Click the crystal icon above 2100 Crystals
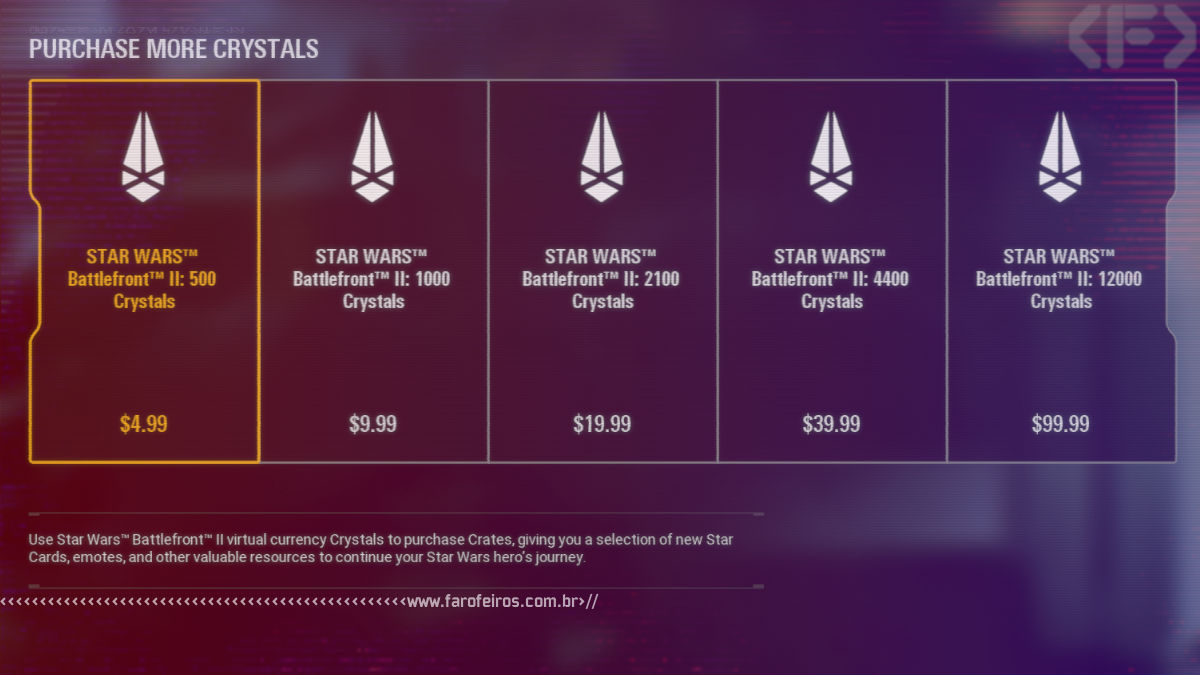 (601, 156)
